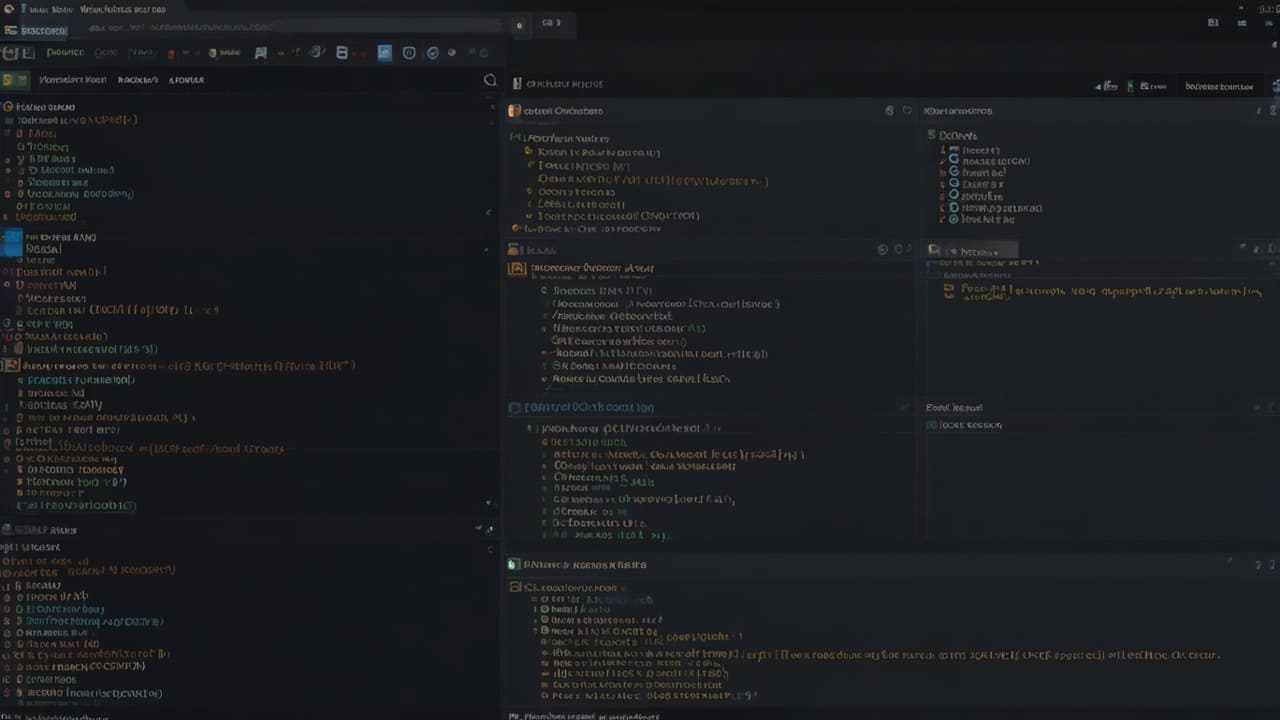Image resolution: width=1280 pixels, height=720 pixels.
Task: Click the green status indicator in the header
Action: pos(1131,86)
